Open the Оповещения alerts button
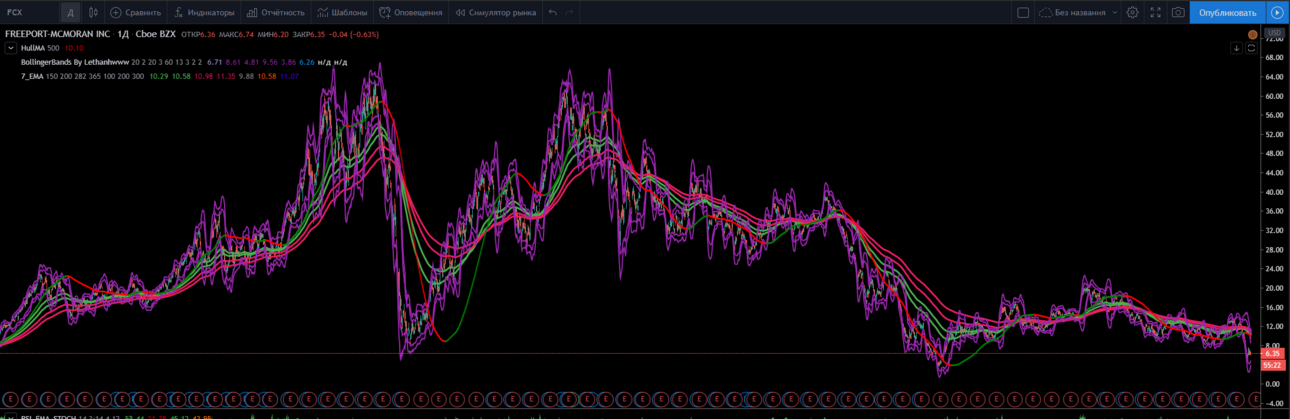The height and width of the screenshot is (419, 1290). coord(411,13)
